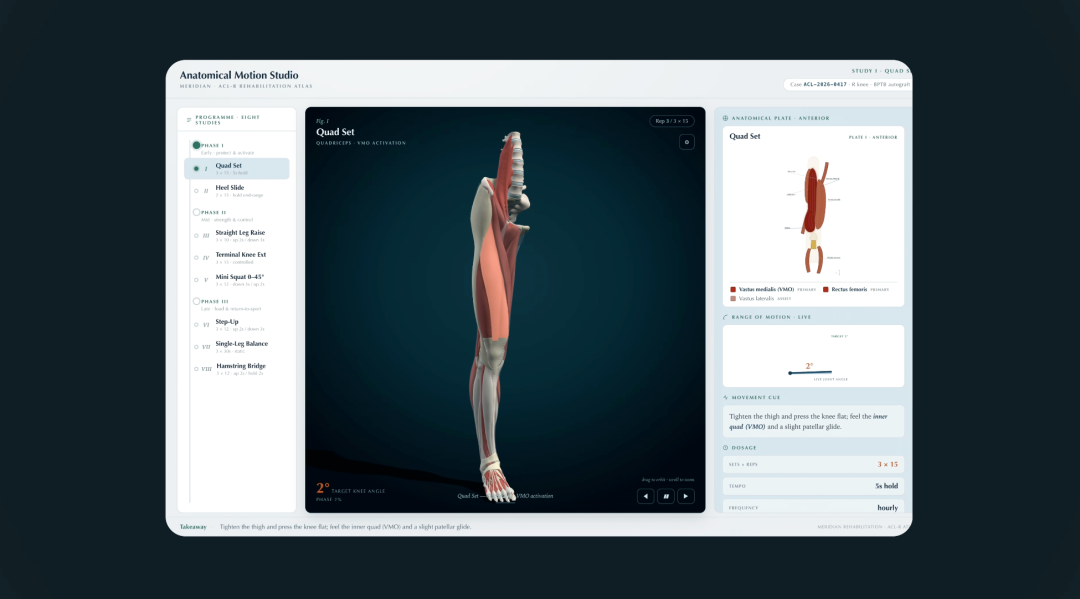Screen dimensions: 1080x599
Task: Click the next-step playback arrow
Action: [685, 496]
